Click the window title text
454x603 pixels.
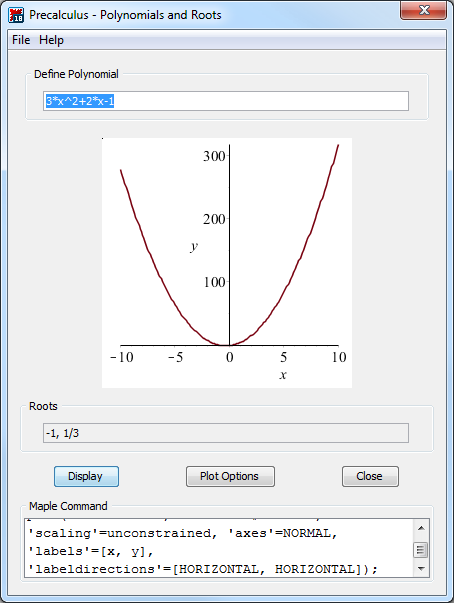(x=125, y=15)
